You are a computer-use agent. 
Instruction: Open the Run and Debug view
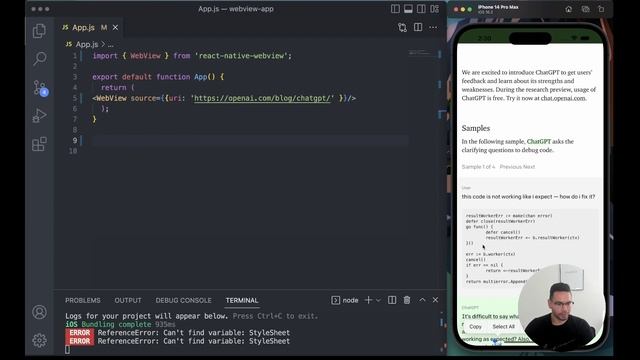click(39, 116)
